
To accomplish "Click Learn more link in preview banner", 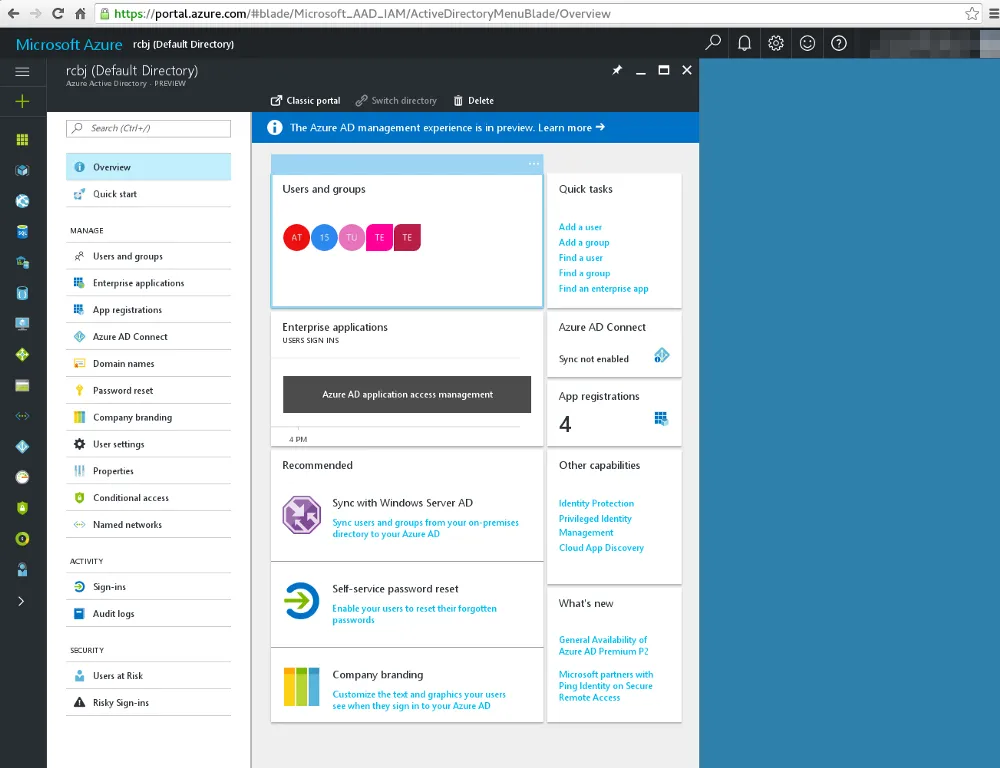I will click(x=571, y=128).
